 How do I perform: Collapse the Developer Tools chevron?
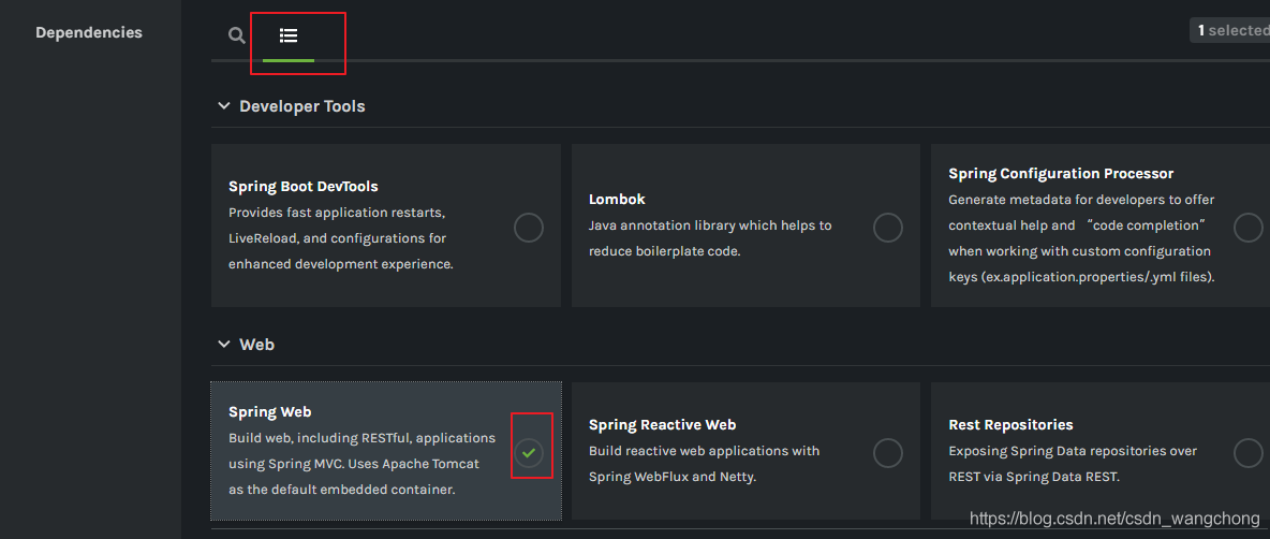coord(224,106)
